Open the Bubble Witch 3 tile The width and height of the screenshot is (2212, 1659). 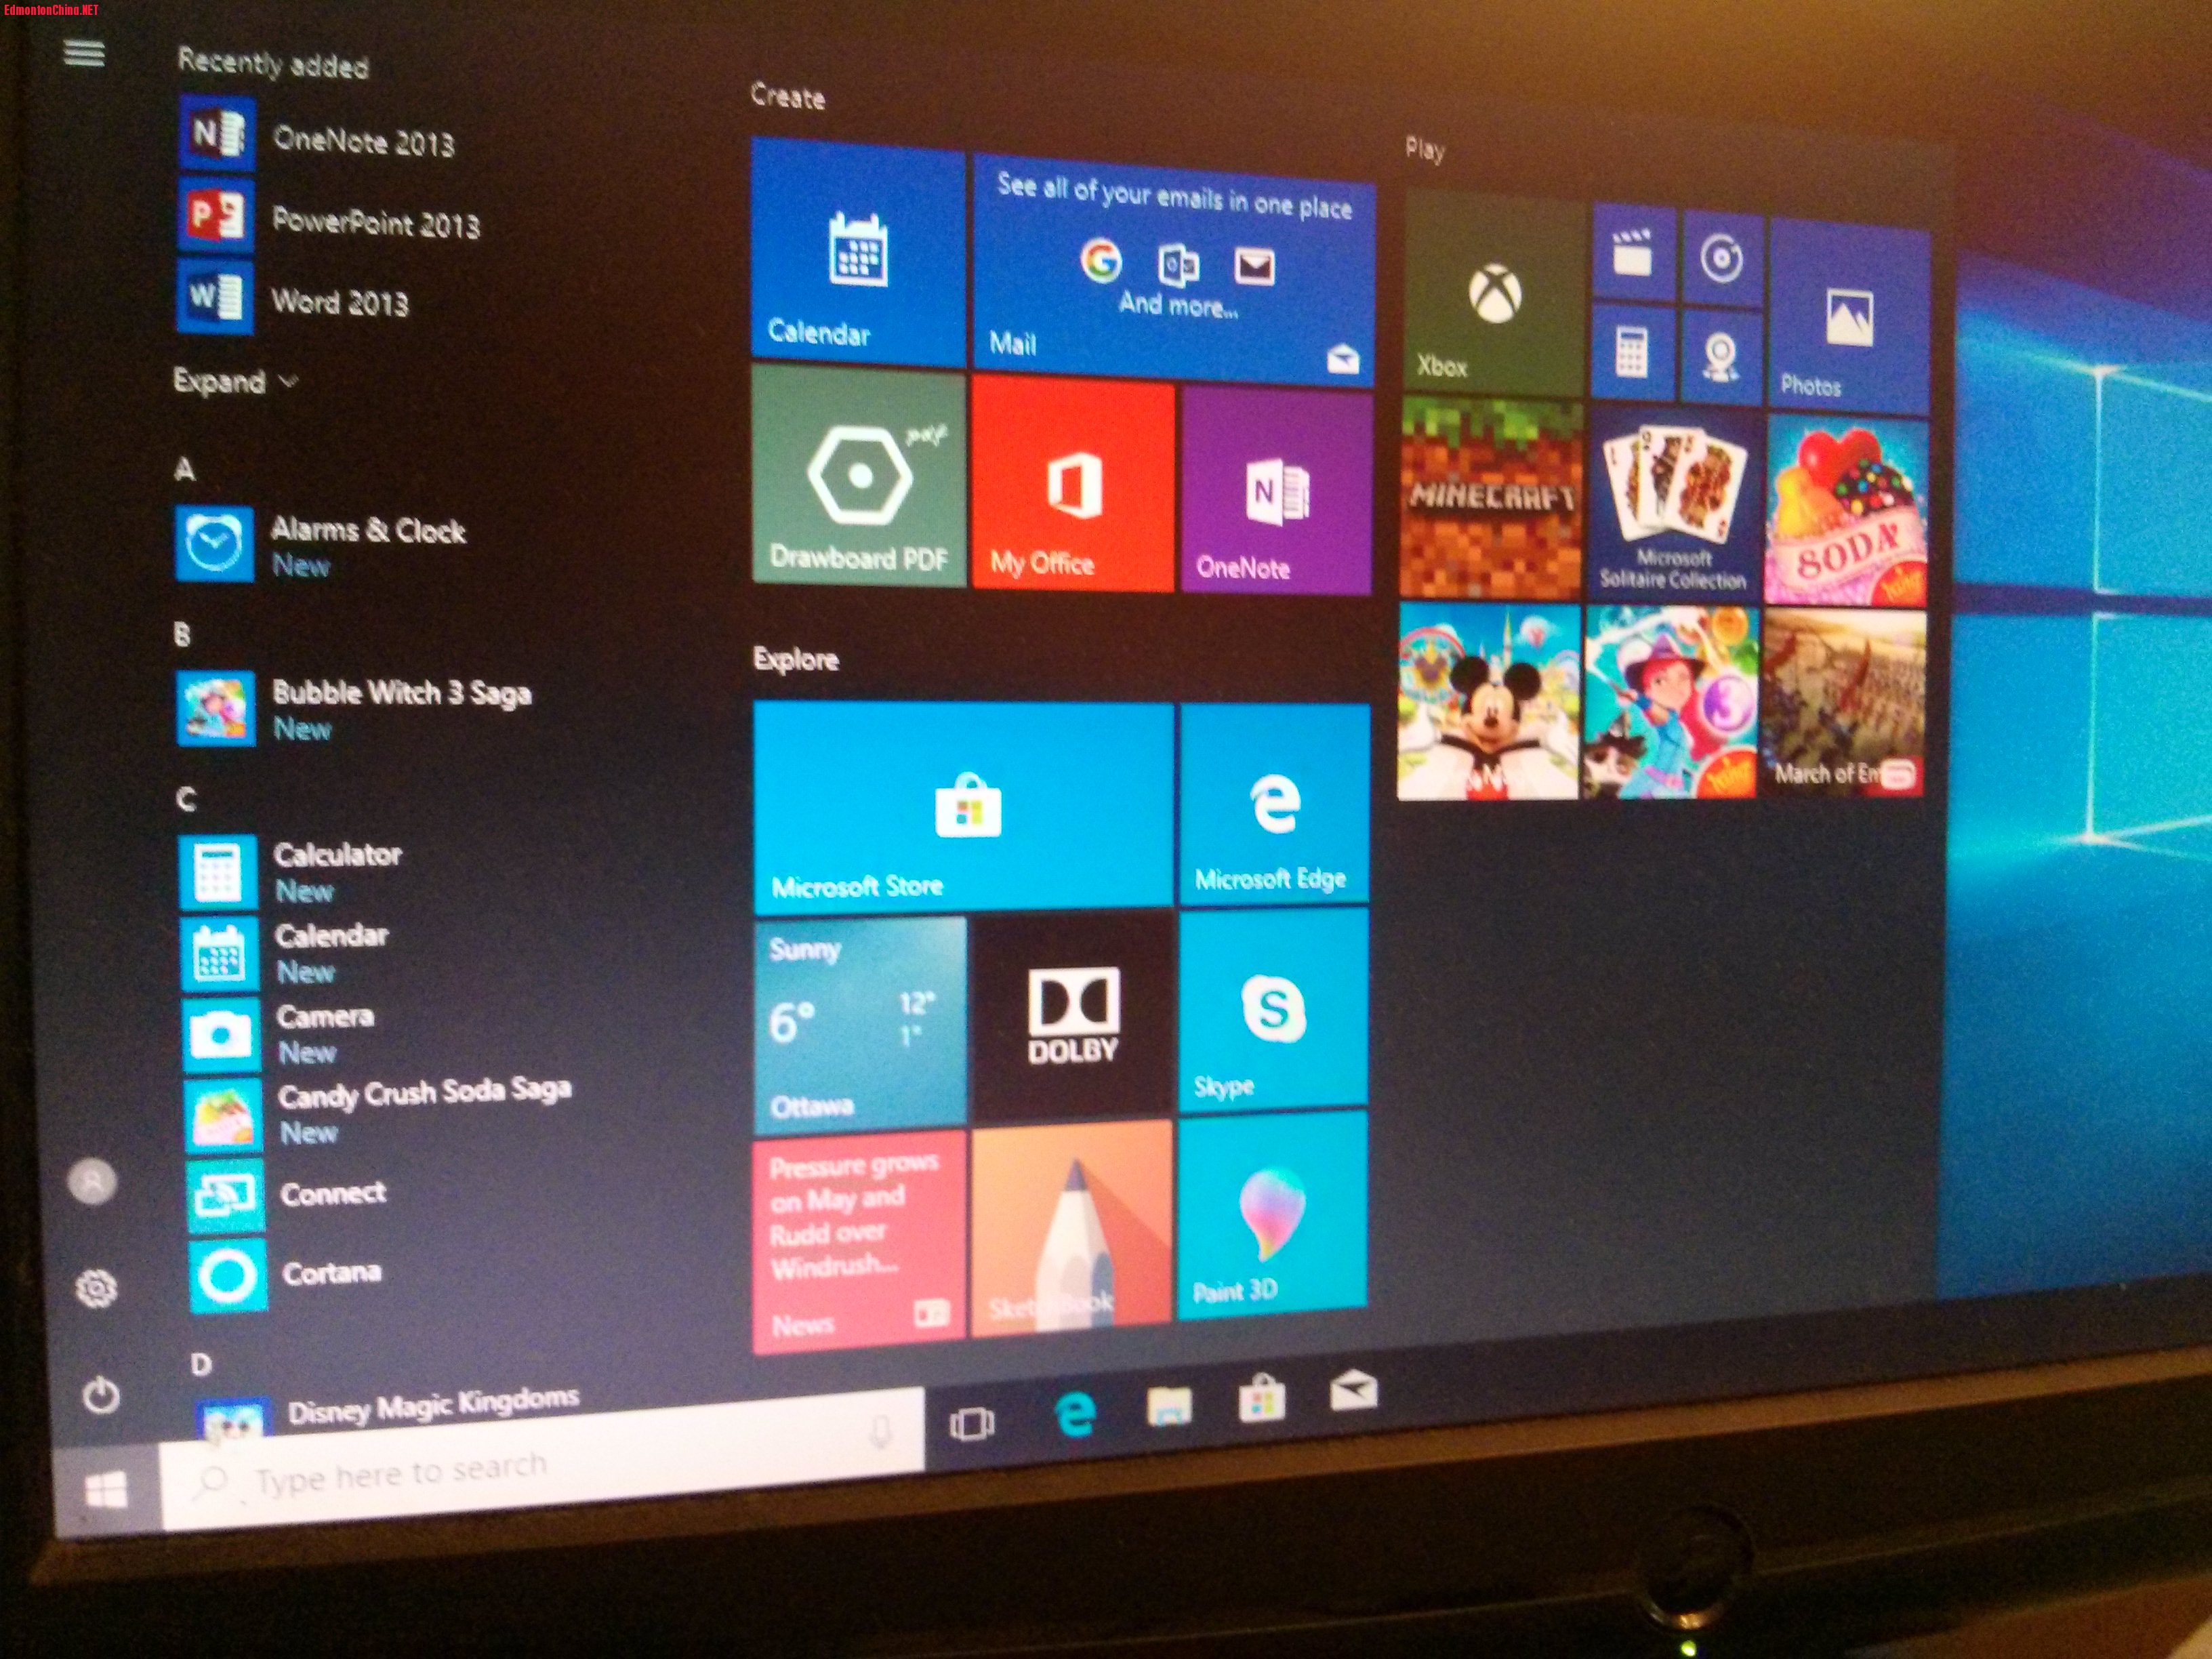tap(1671, 703)
